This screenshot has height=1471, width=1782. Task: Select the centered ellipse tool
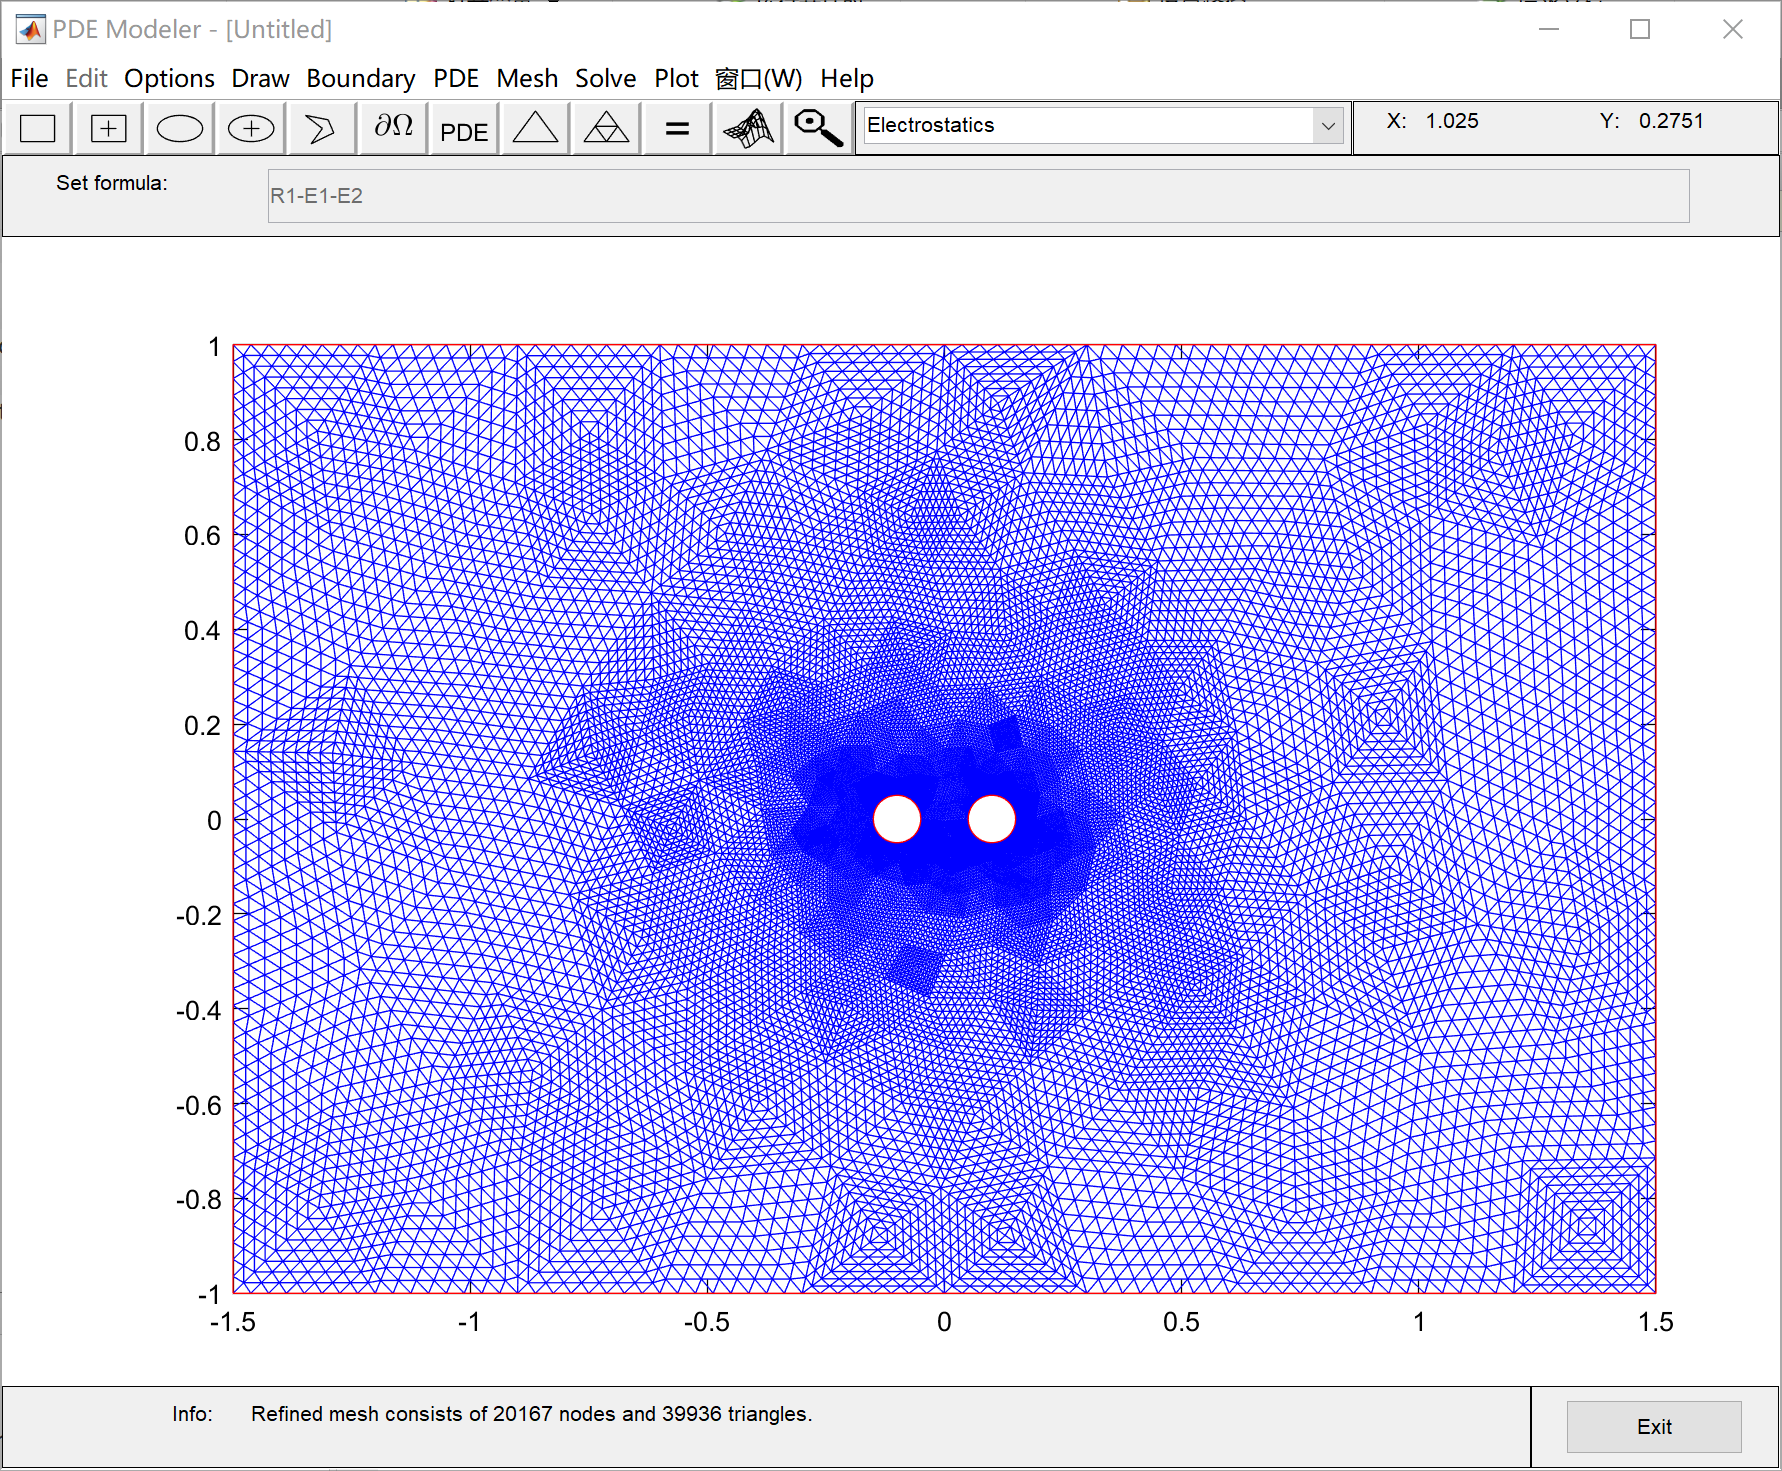click(x=250, y=128)
